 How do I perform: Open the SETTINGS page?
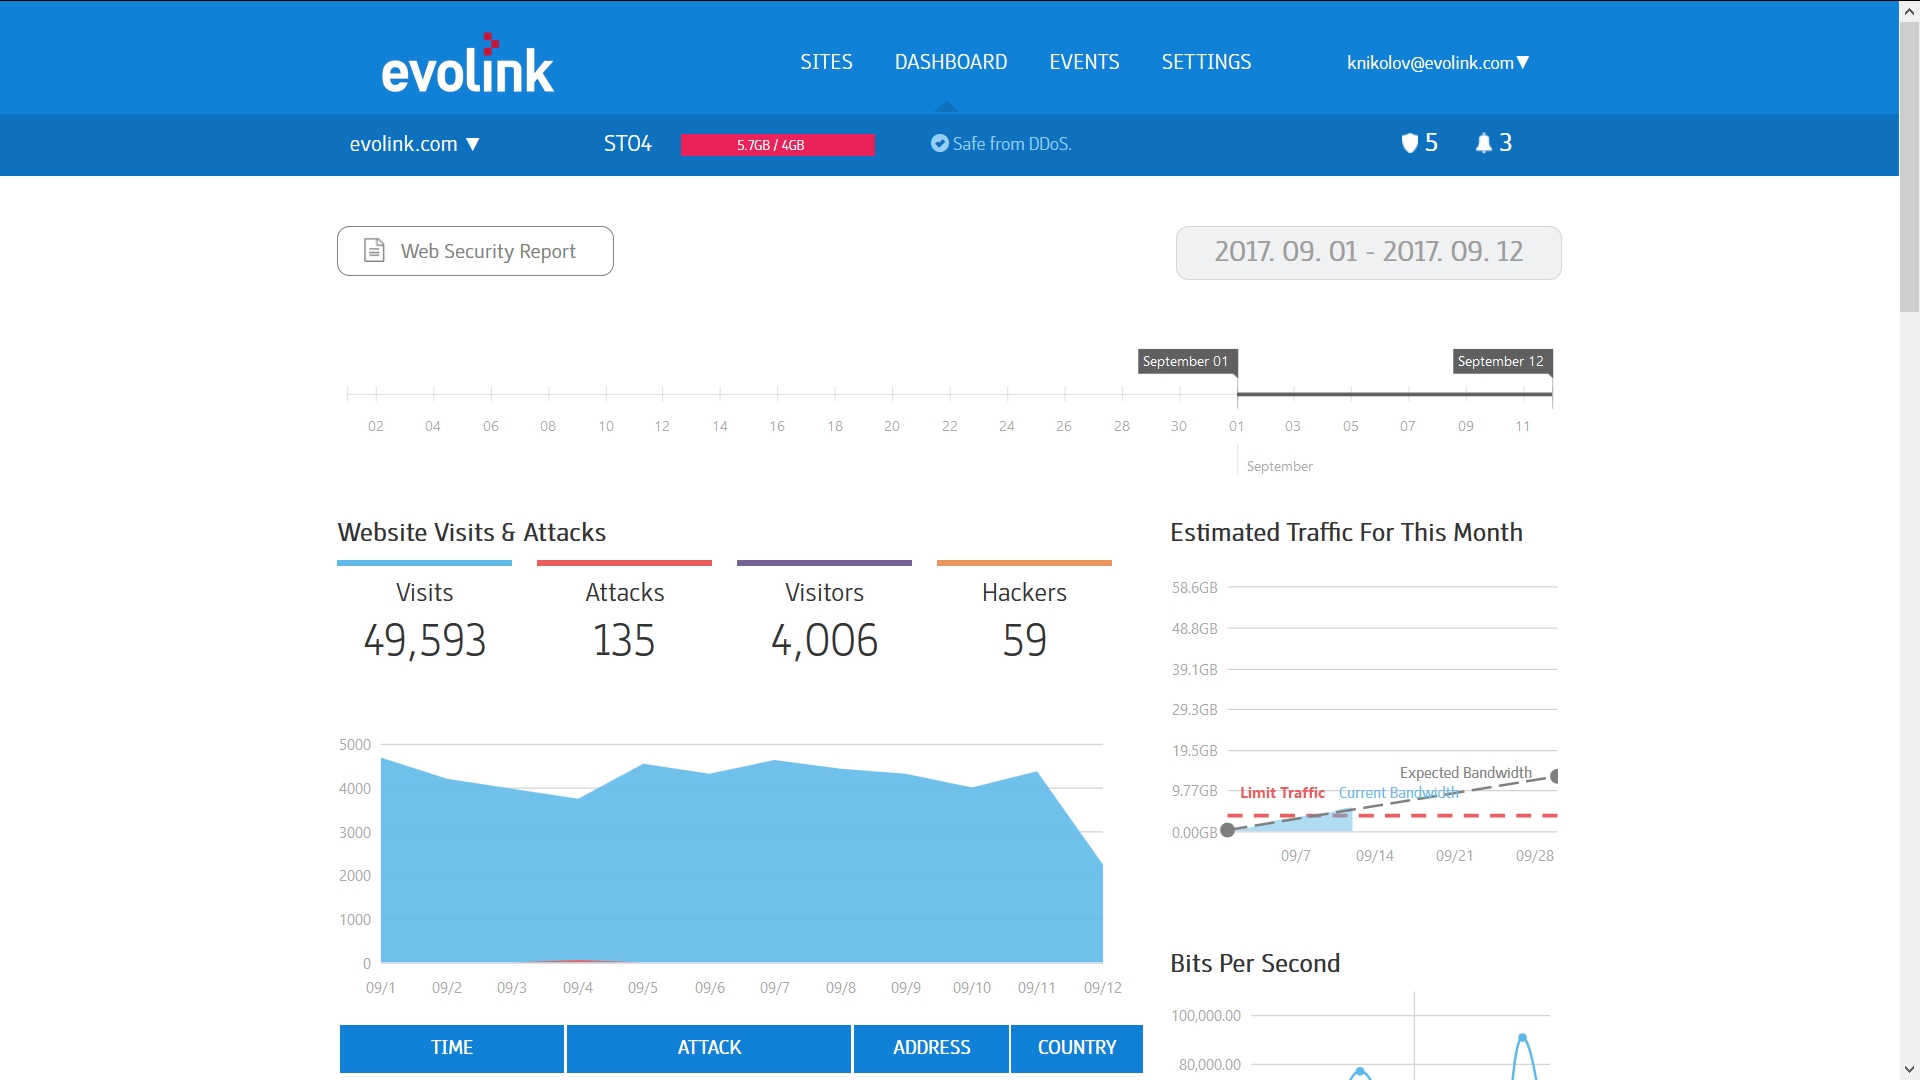click(1206, 62)
